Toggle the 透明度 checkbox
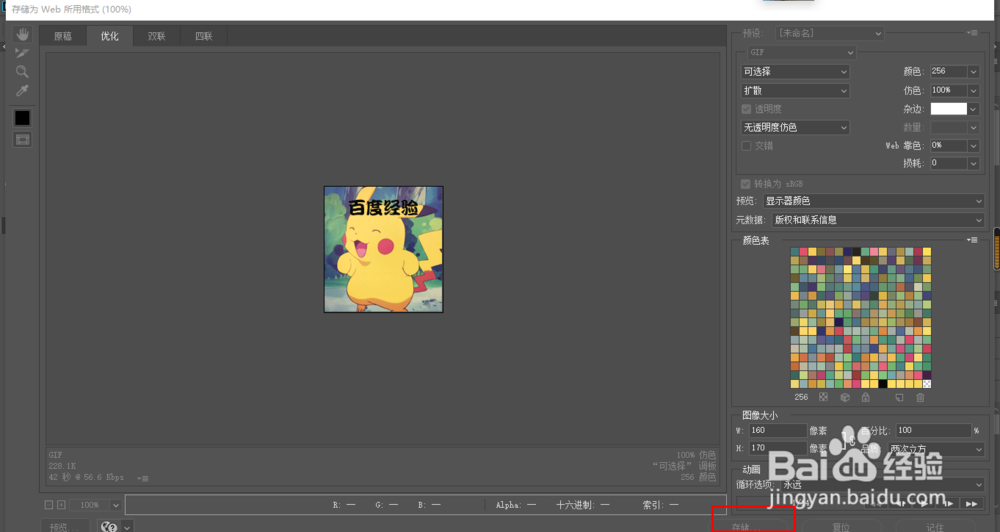The height and width of the screenshot is (532, 1000). [x=746, y=109]
